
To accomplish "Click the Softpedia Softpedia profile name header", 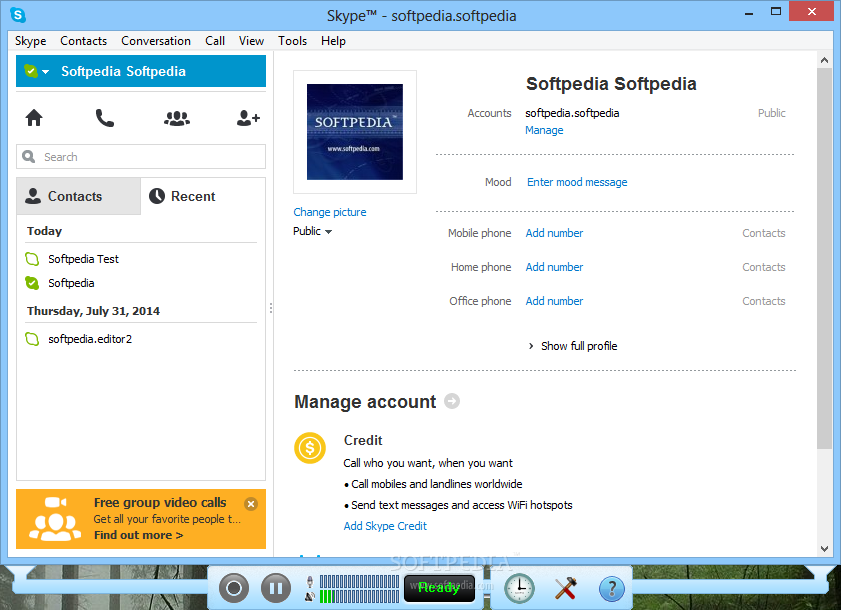I will (611, 84).
